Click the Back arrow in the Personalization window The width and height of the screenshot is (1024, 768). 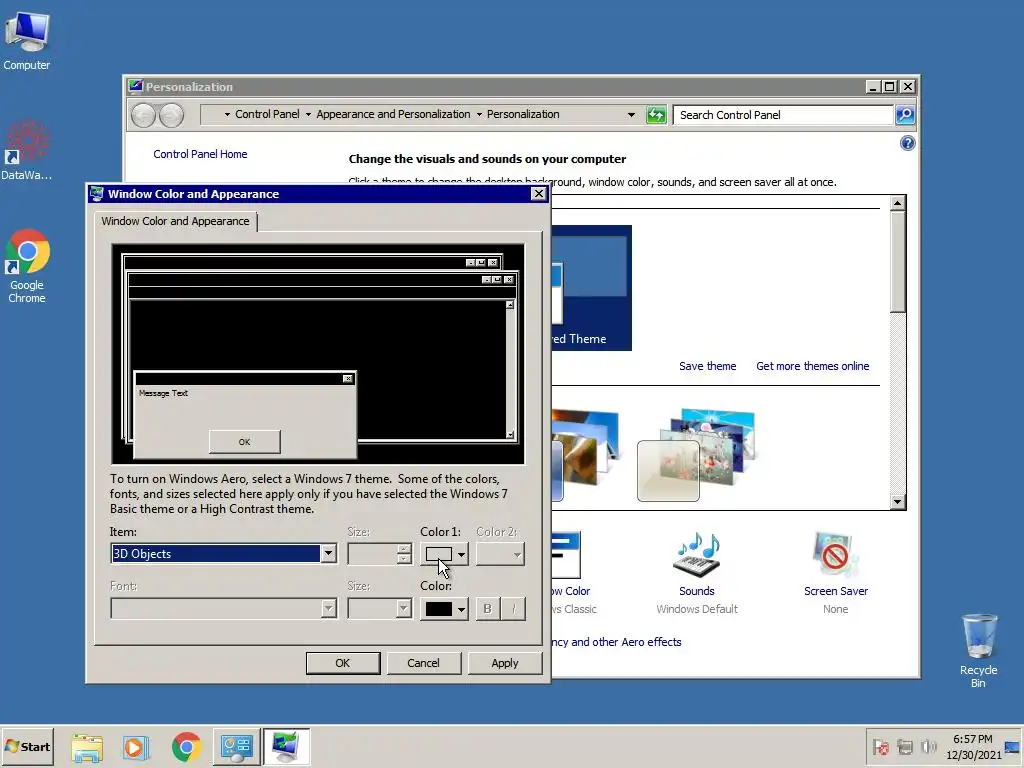pos(143,115)
